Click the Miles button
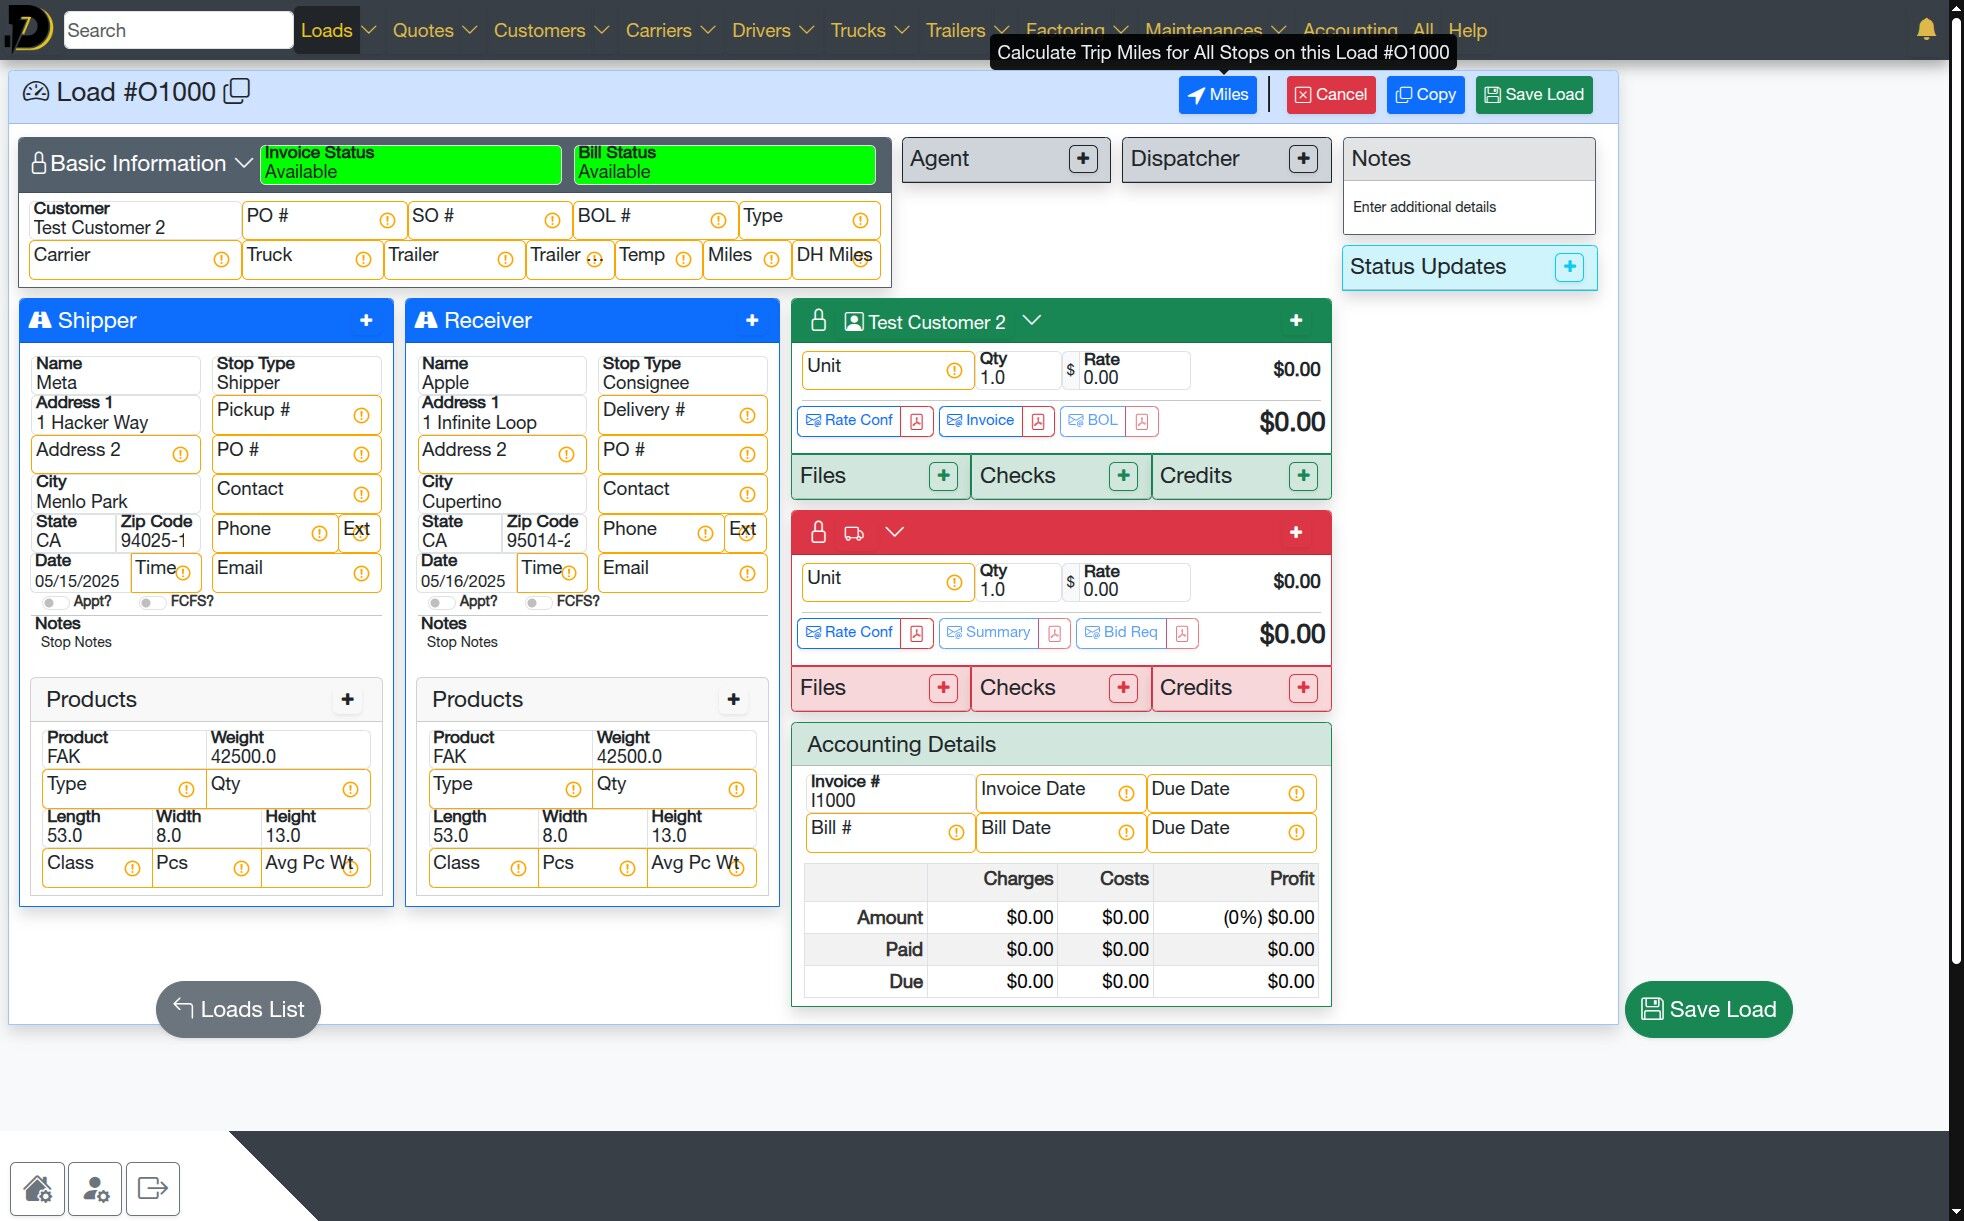 coord(1217,95)
